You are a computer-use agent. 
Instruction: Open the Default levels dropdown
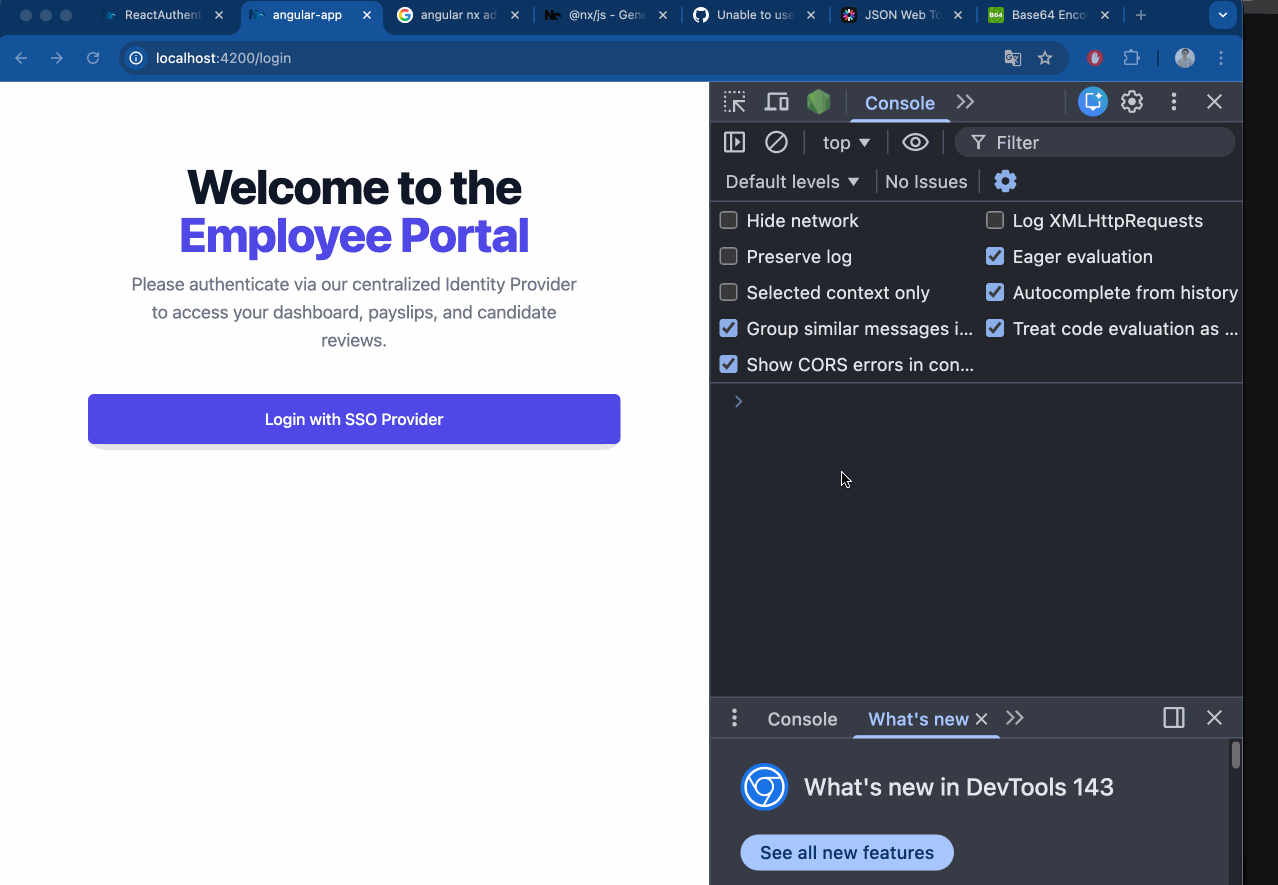pos(791,181)
